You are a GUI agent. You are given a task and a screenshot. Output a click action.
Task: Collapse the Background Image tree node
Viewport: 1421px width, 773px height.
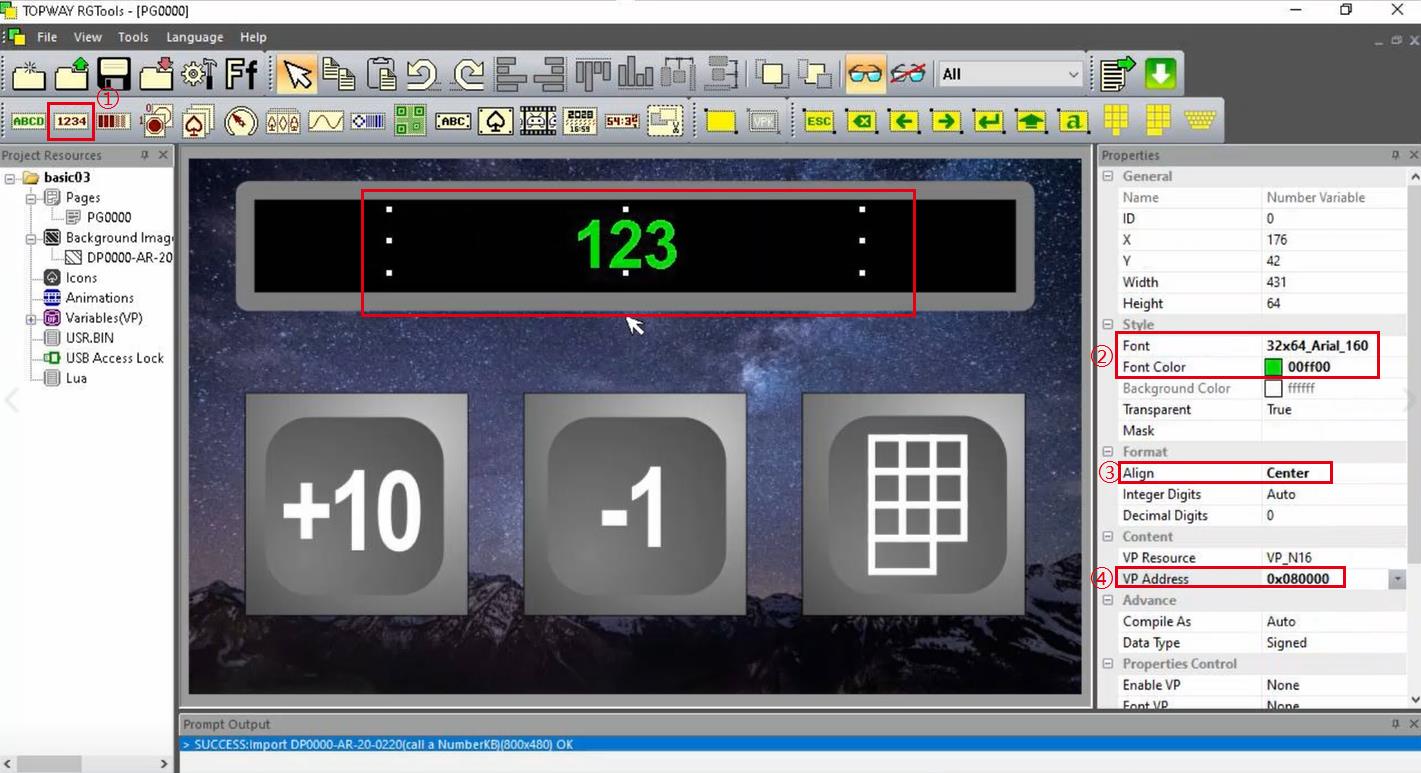[x=31, y=238]
